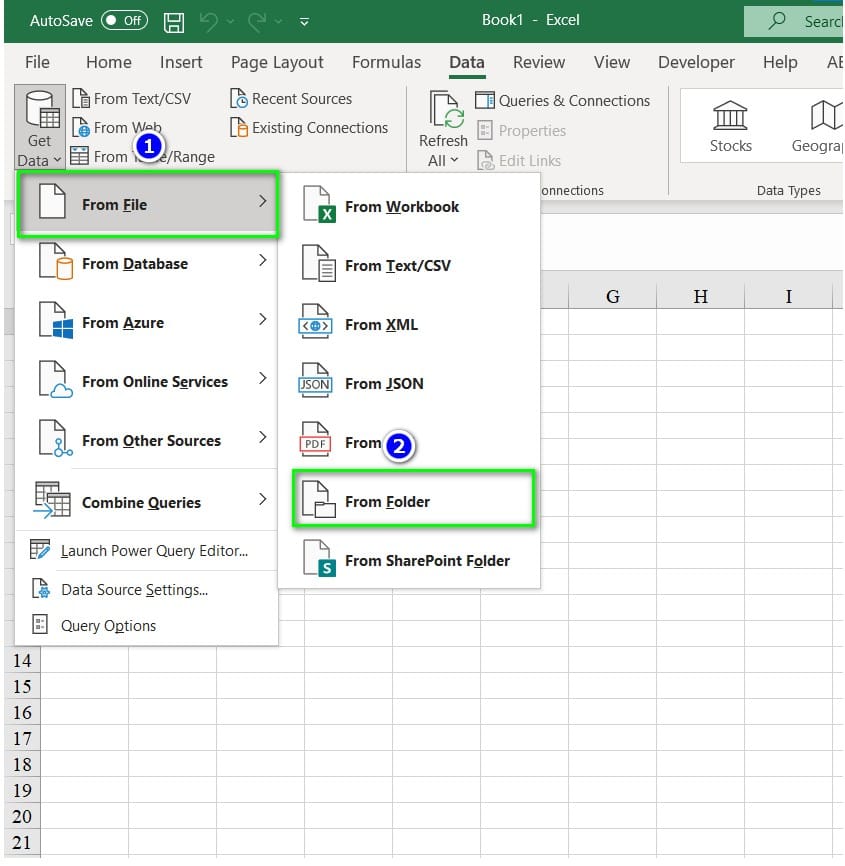Viewport: 845px width, 866px height.
Task: Select the Stocks data type
Action: [730, 127]
